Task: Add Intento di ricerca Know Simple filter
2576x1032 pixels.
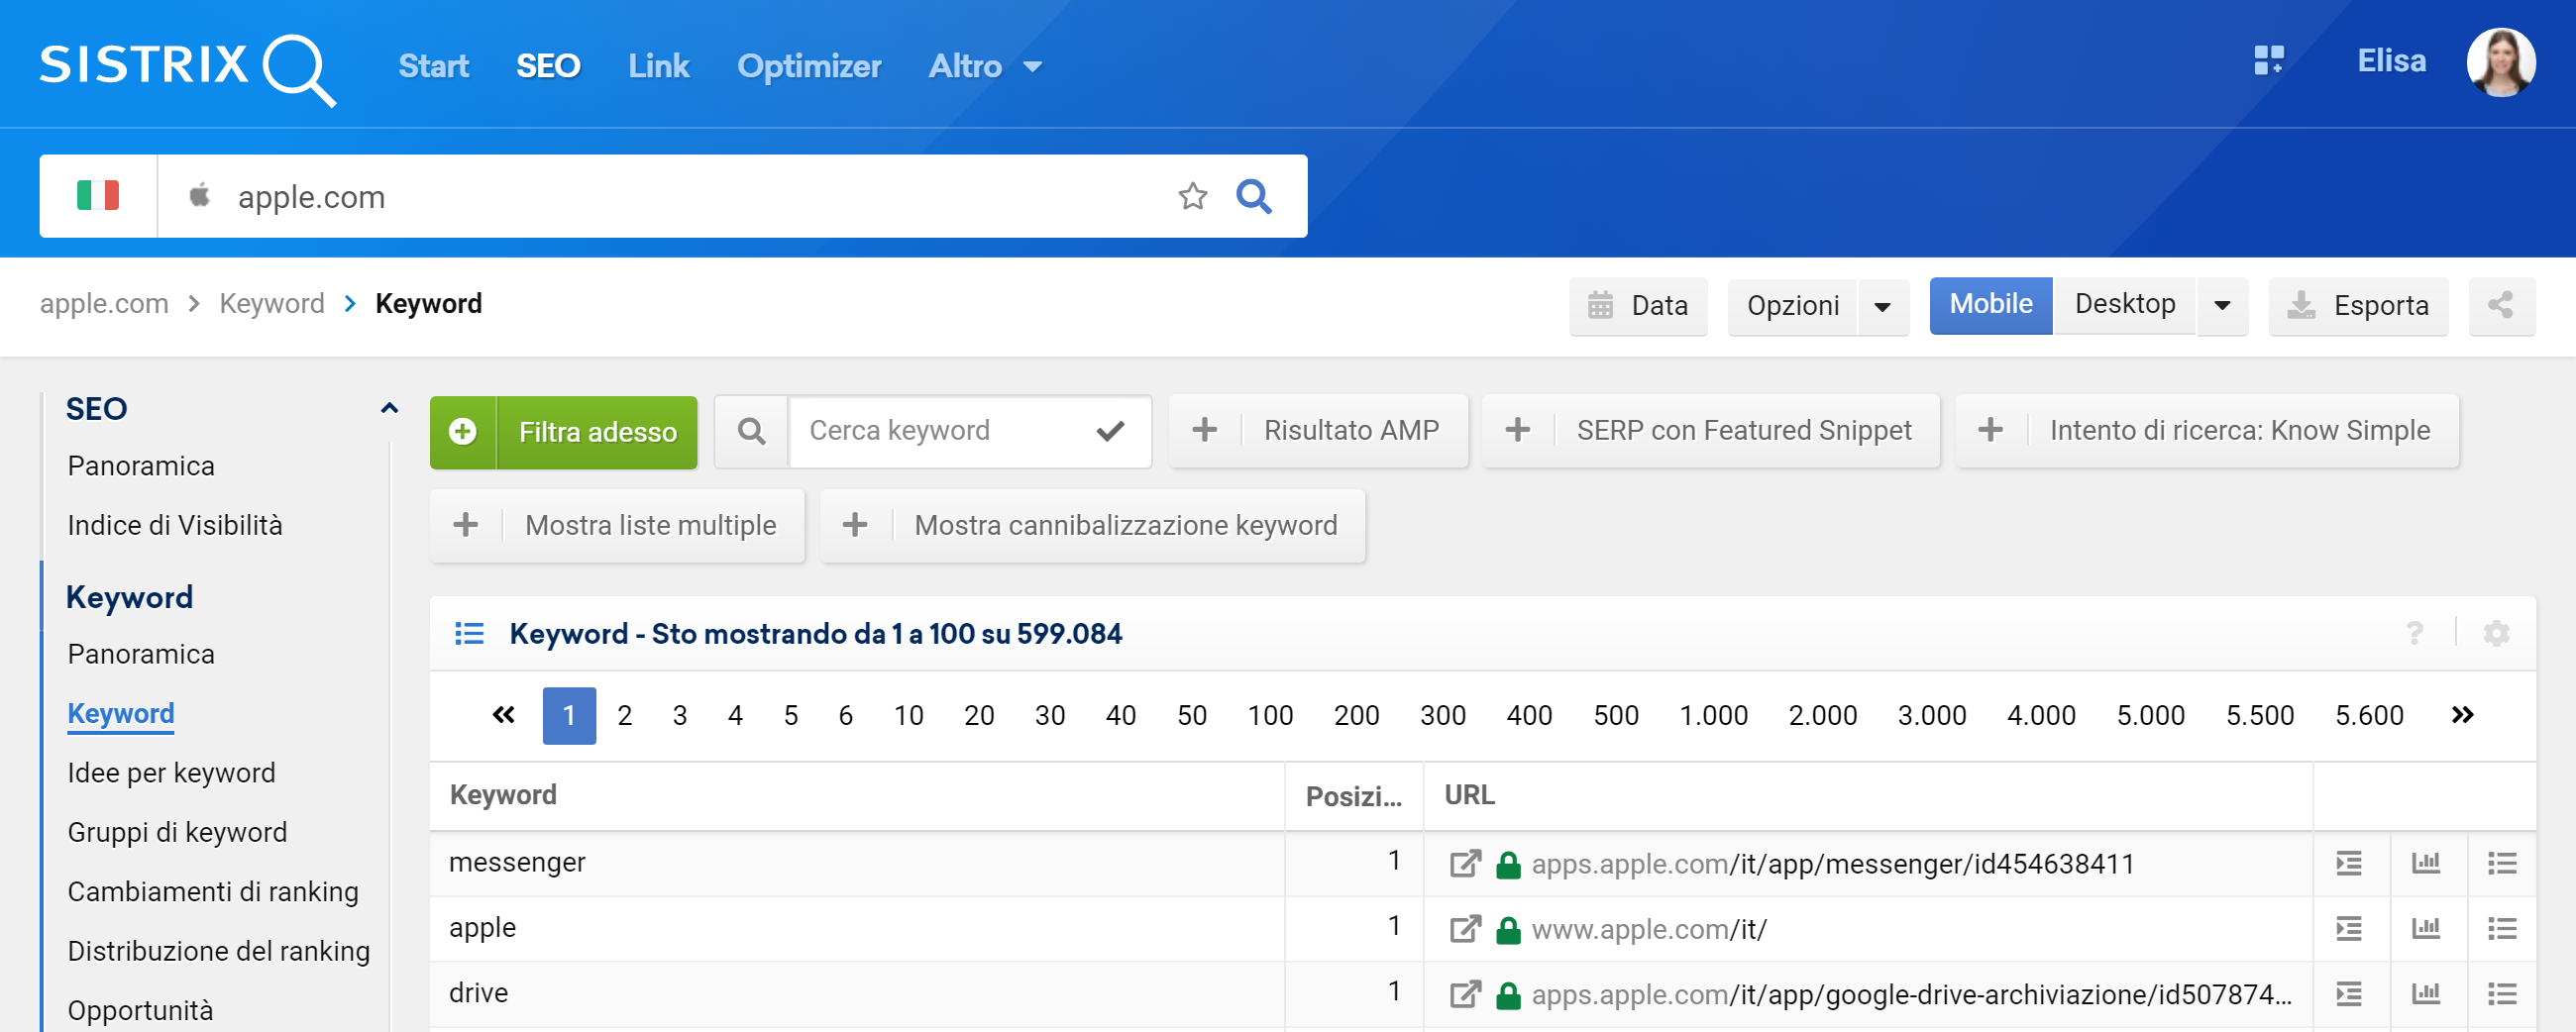Action: [2206, 431]
